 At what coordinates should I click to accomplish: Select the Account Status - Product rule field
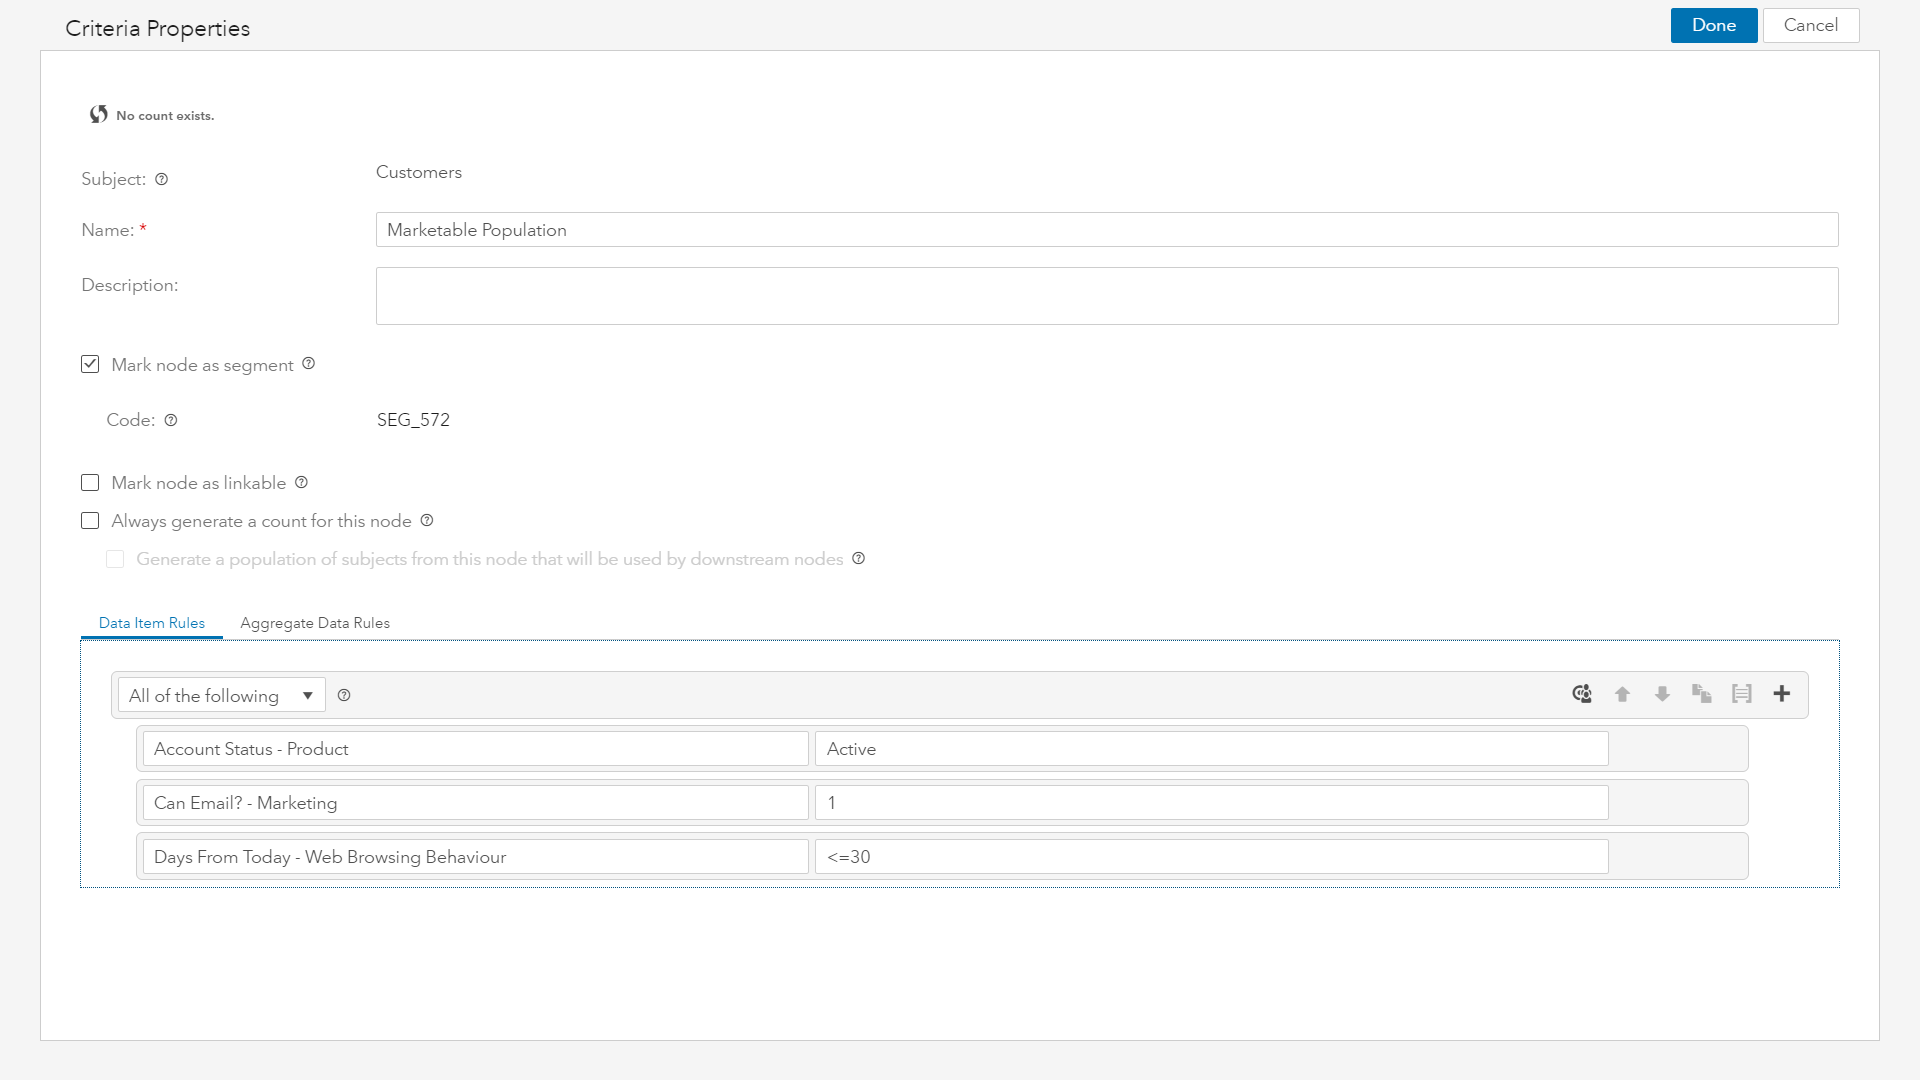click(x=475, y=749)
